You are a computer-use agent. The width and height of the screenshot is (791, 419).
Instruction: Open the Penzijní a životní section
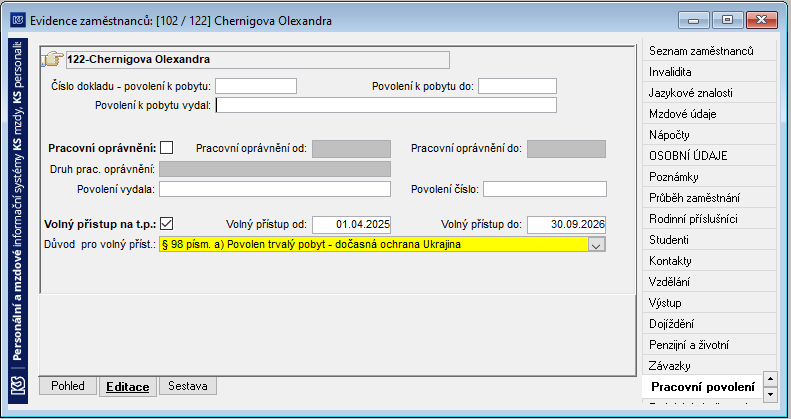(x=709, y=345)
